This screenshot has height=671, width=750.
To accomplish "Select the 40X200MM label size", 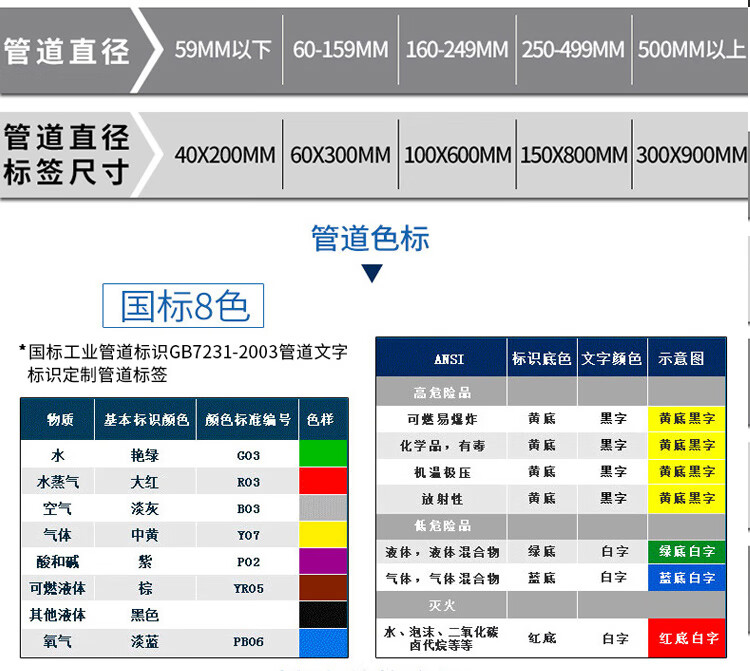I will 224,155.
